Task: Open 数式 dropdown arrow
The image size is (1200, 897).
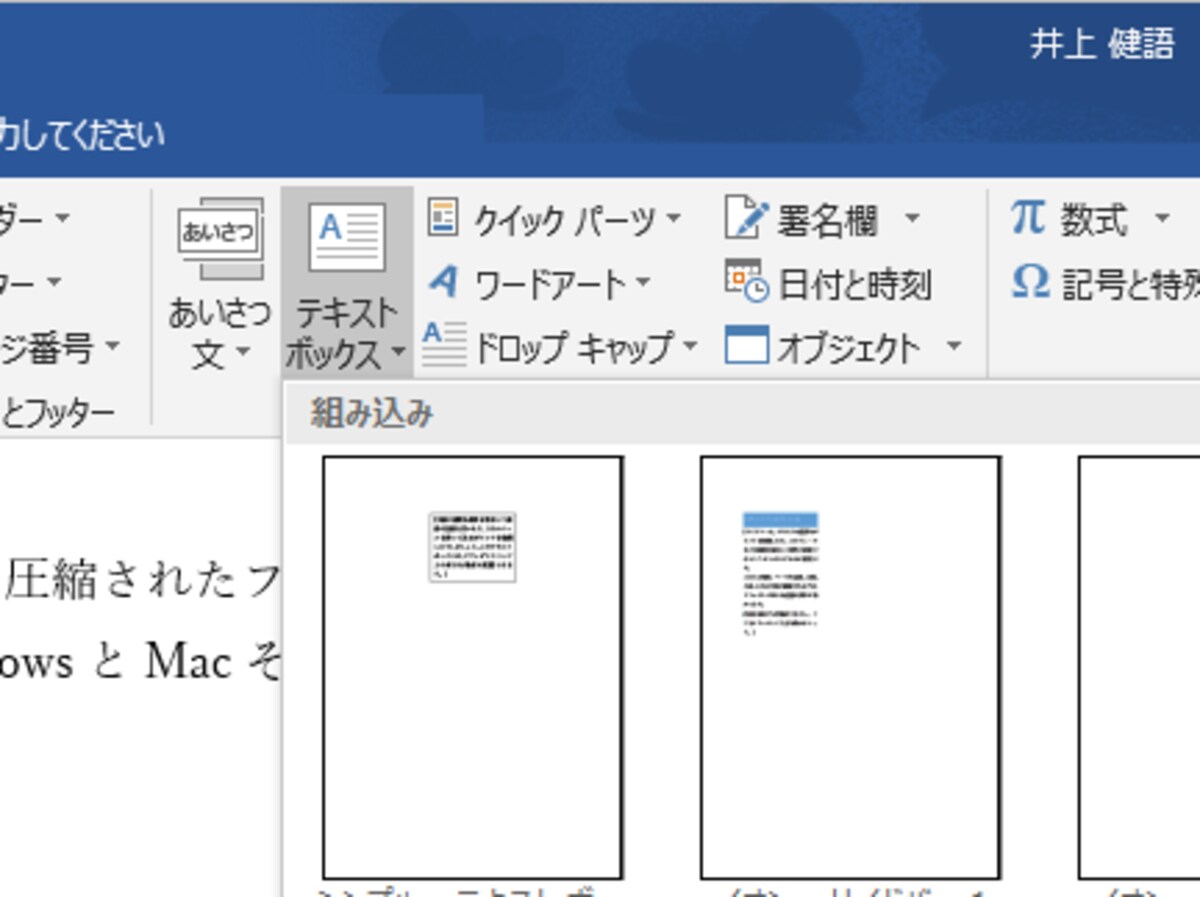Action: coord(1161,217)
